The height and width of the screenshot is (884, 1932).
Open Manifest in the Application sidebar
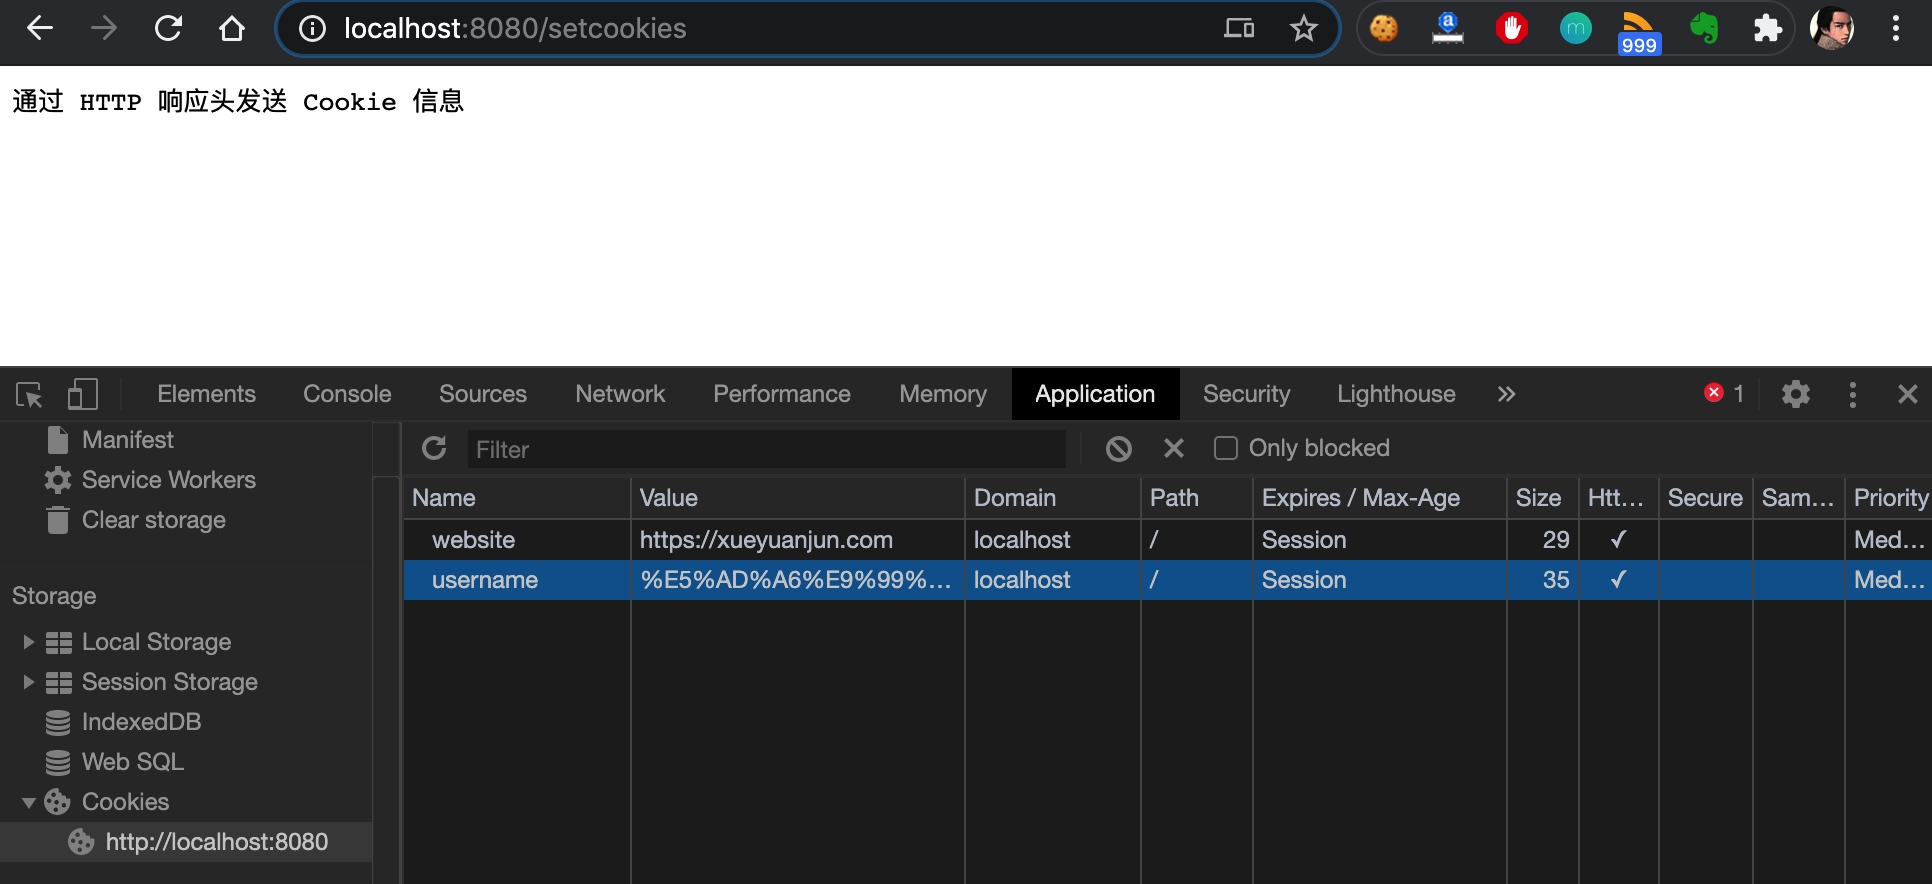click(x=128, y=440)
